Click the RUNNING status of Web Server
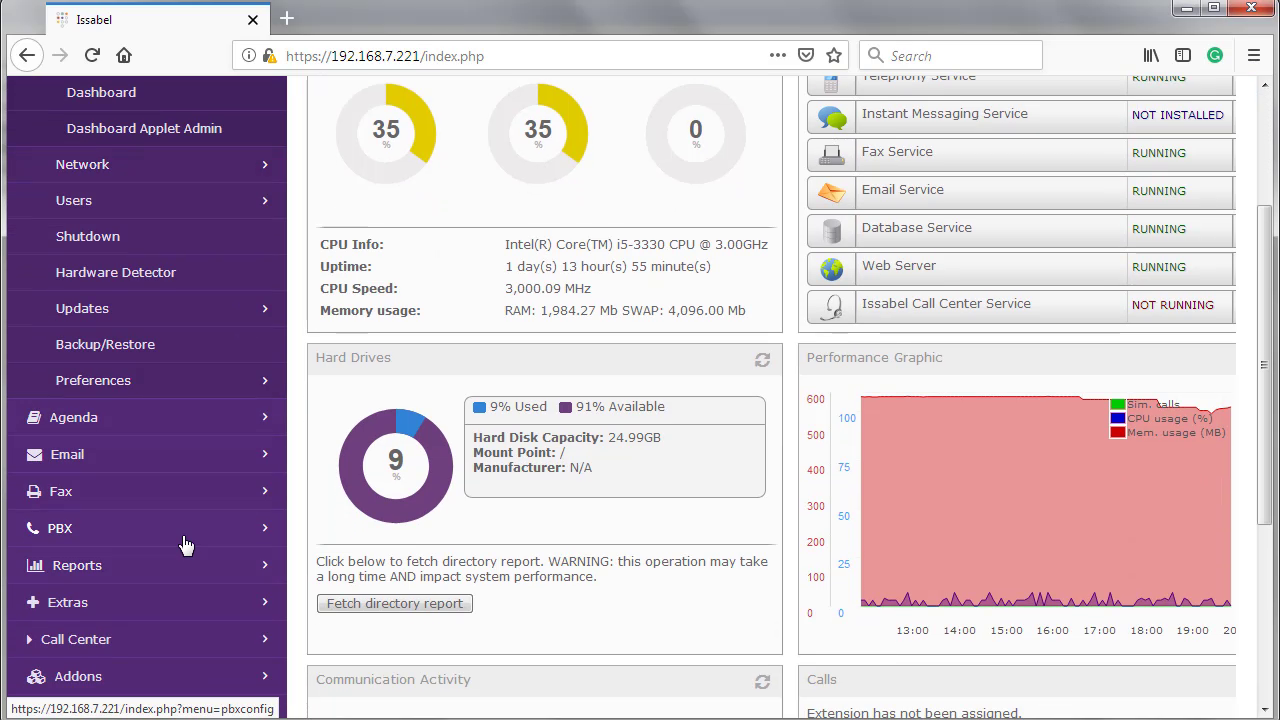Viewport: 1280px width, 720px height. [1159, 267]
